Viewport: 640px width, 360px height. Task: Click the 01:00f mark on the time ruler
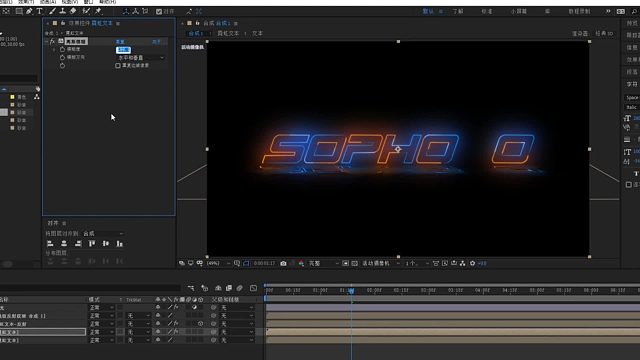tap(320, 291)
